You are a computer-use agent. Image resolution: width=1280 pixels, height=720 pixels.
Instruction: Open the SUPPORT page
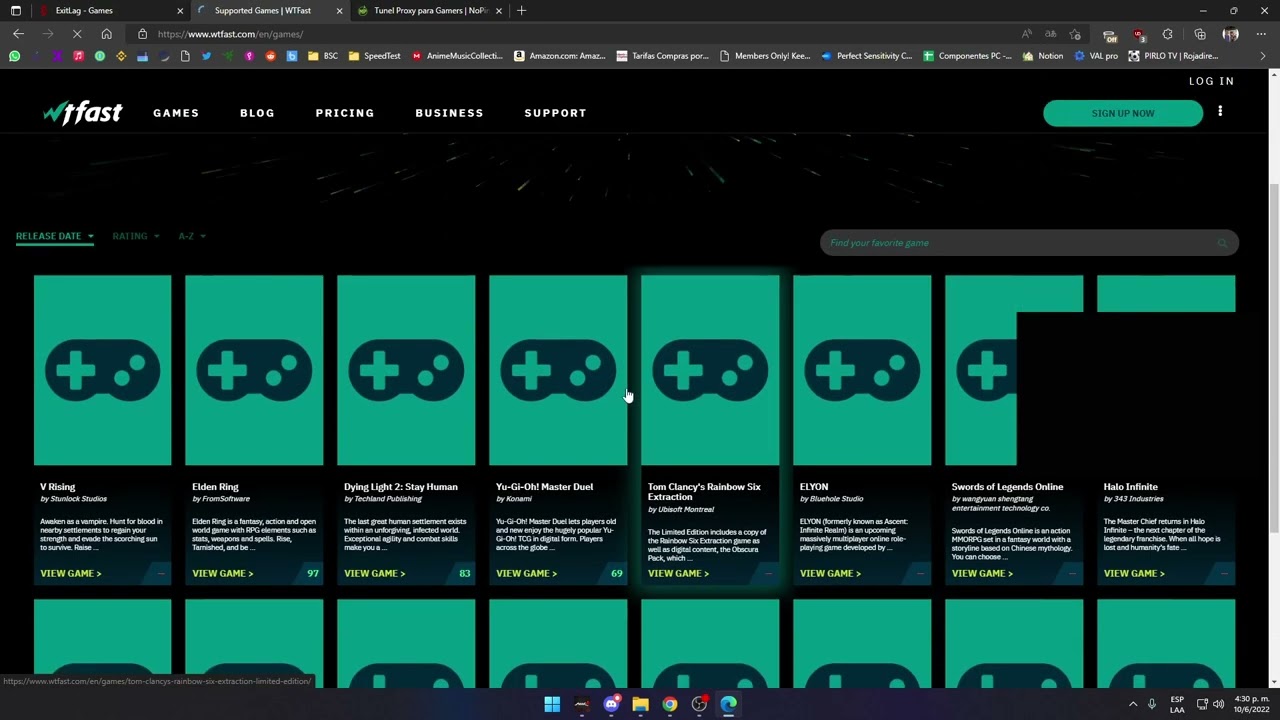(x=555, y=113)
